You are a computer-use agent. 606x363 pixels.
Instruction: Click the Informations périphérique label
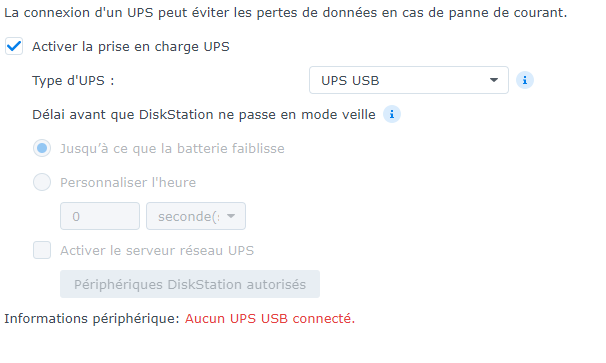(x=92, y=319)
